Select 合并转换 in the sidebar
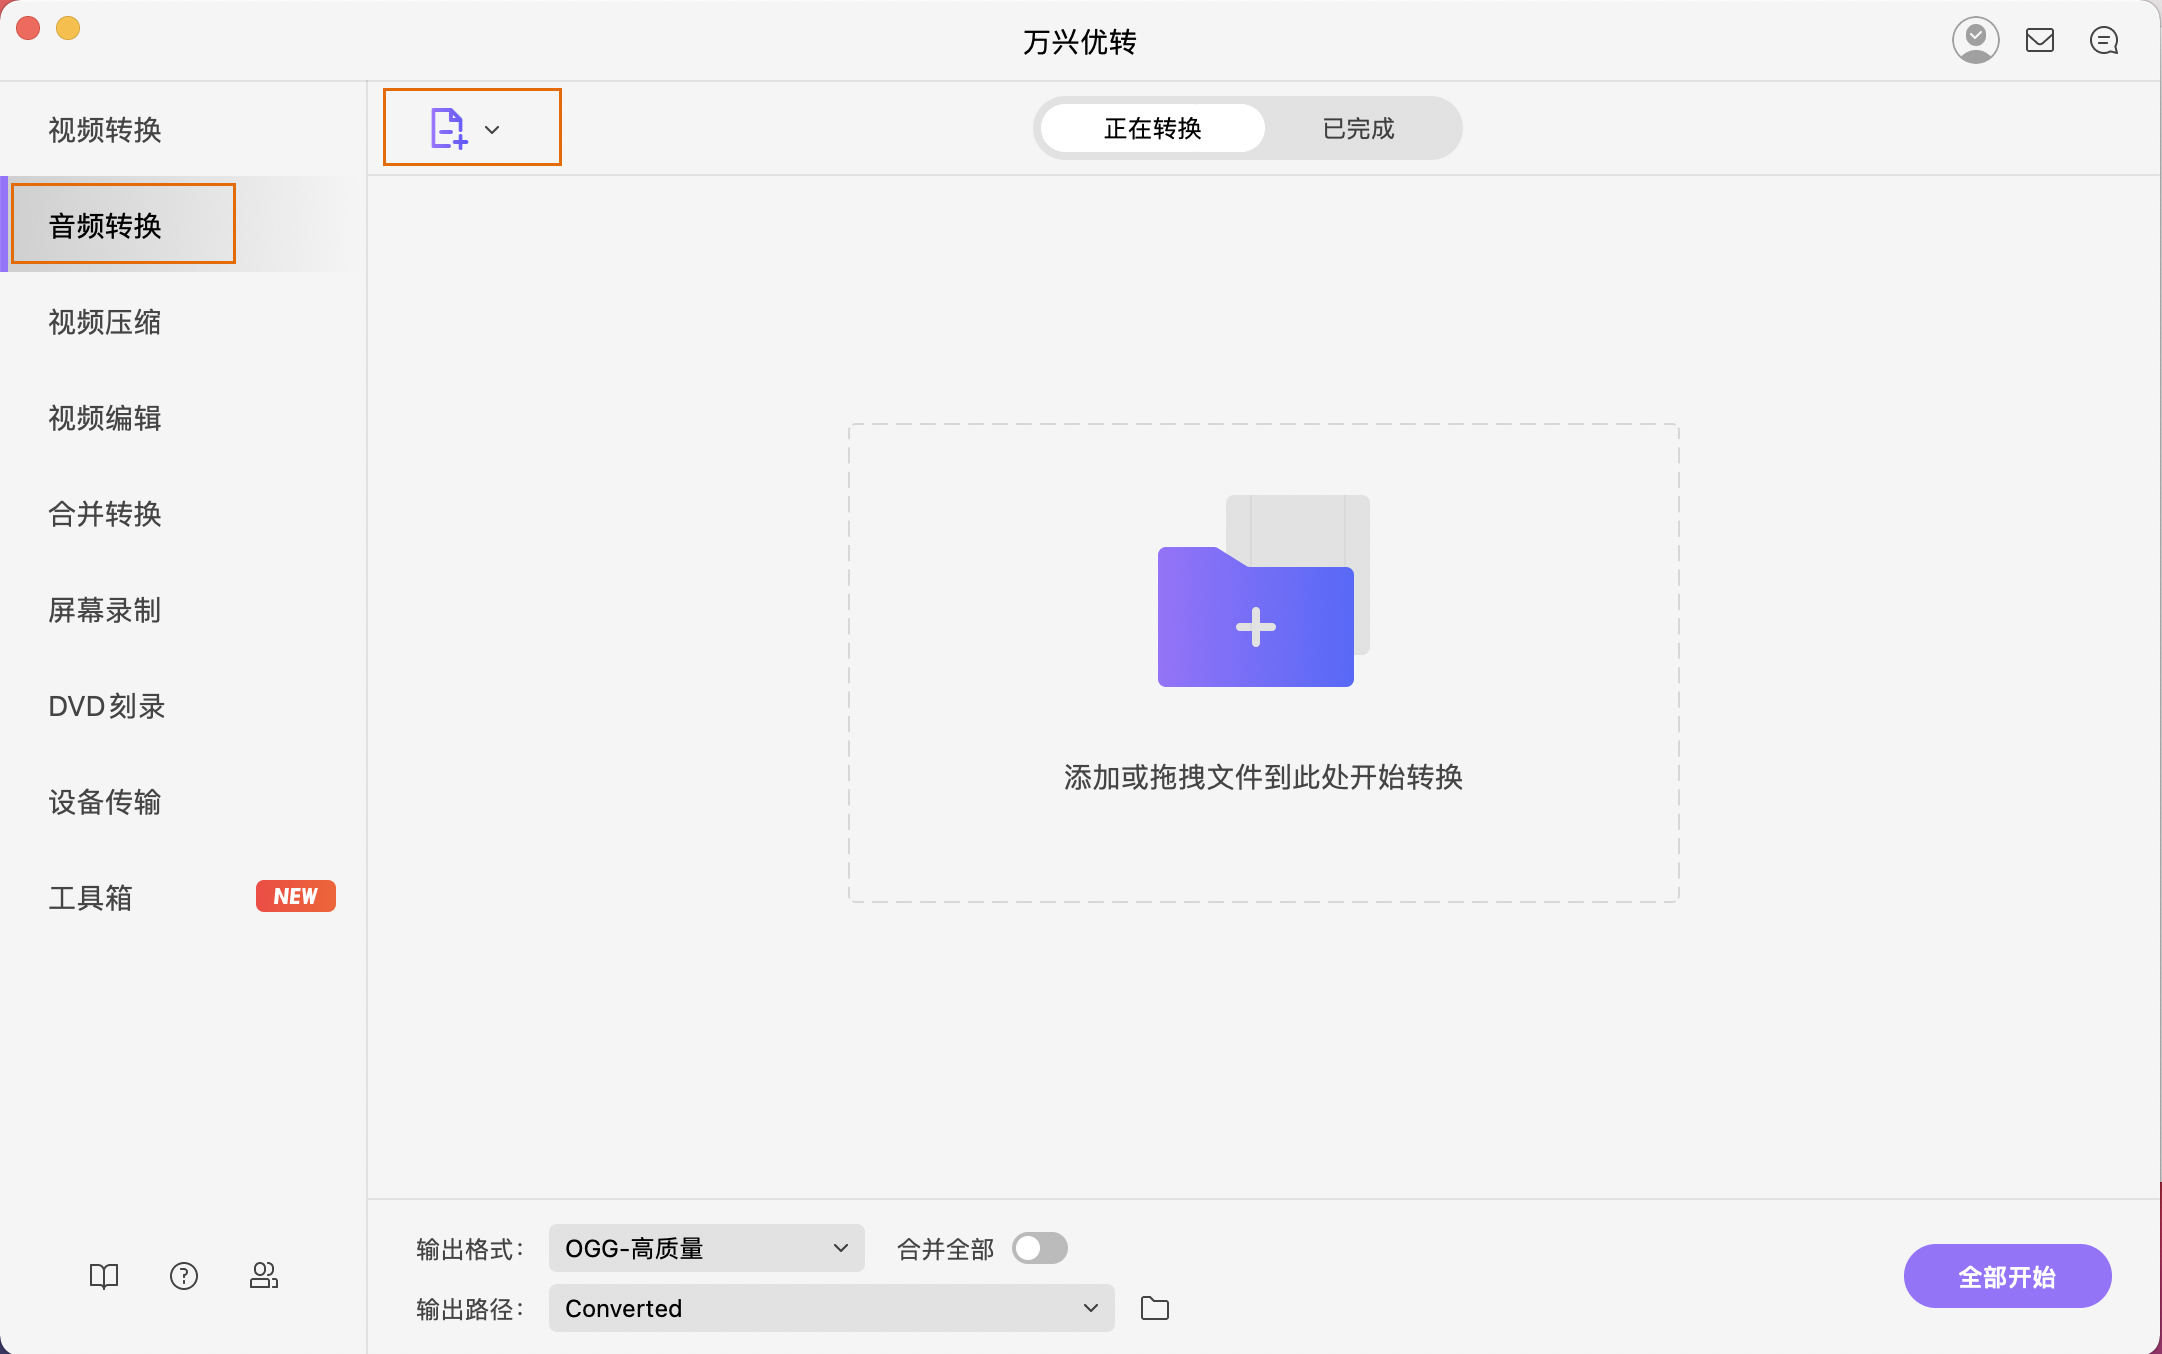The image size is (2162, 1354). tap(183, 513)
